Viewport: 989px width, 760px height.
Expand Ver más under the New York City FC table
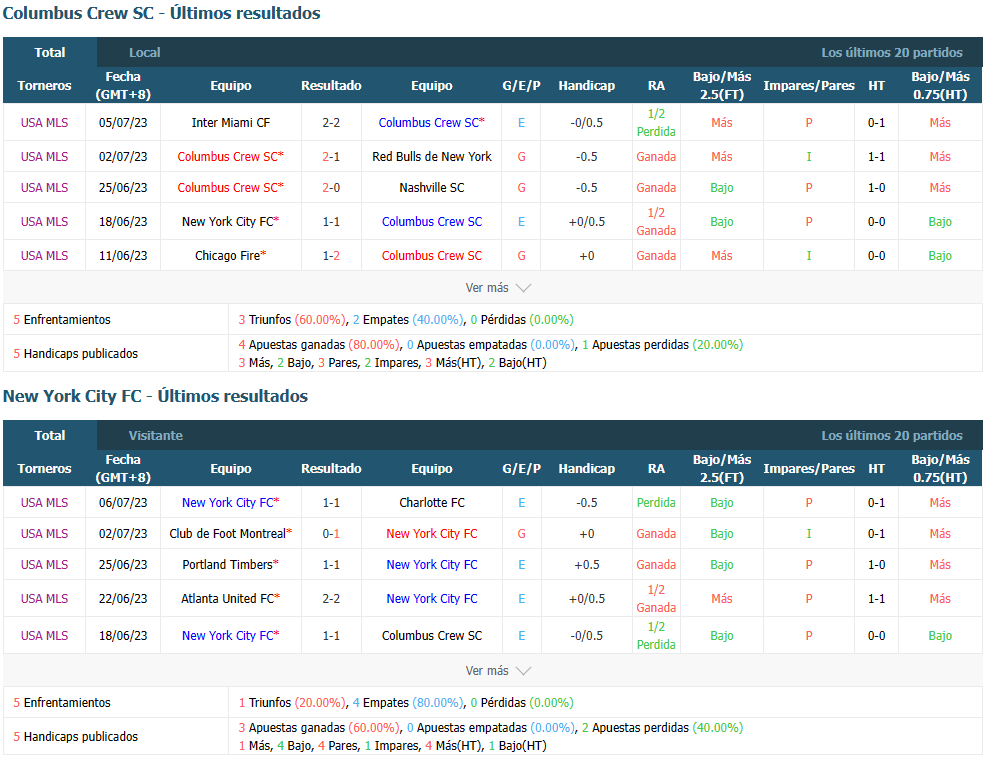tap(498, 670)
